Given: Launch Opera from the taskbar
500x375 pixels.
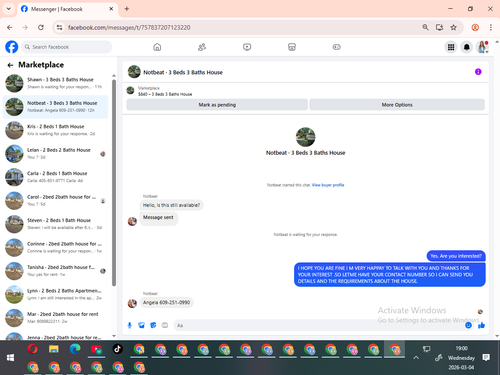Looking at the screenshot, I should point(32,349).
